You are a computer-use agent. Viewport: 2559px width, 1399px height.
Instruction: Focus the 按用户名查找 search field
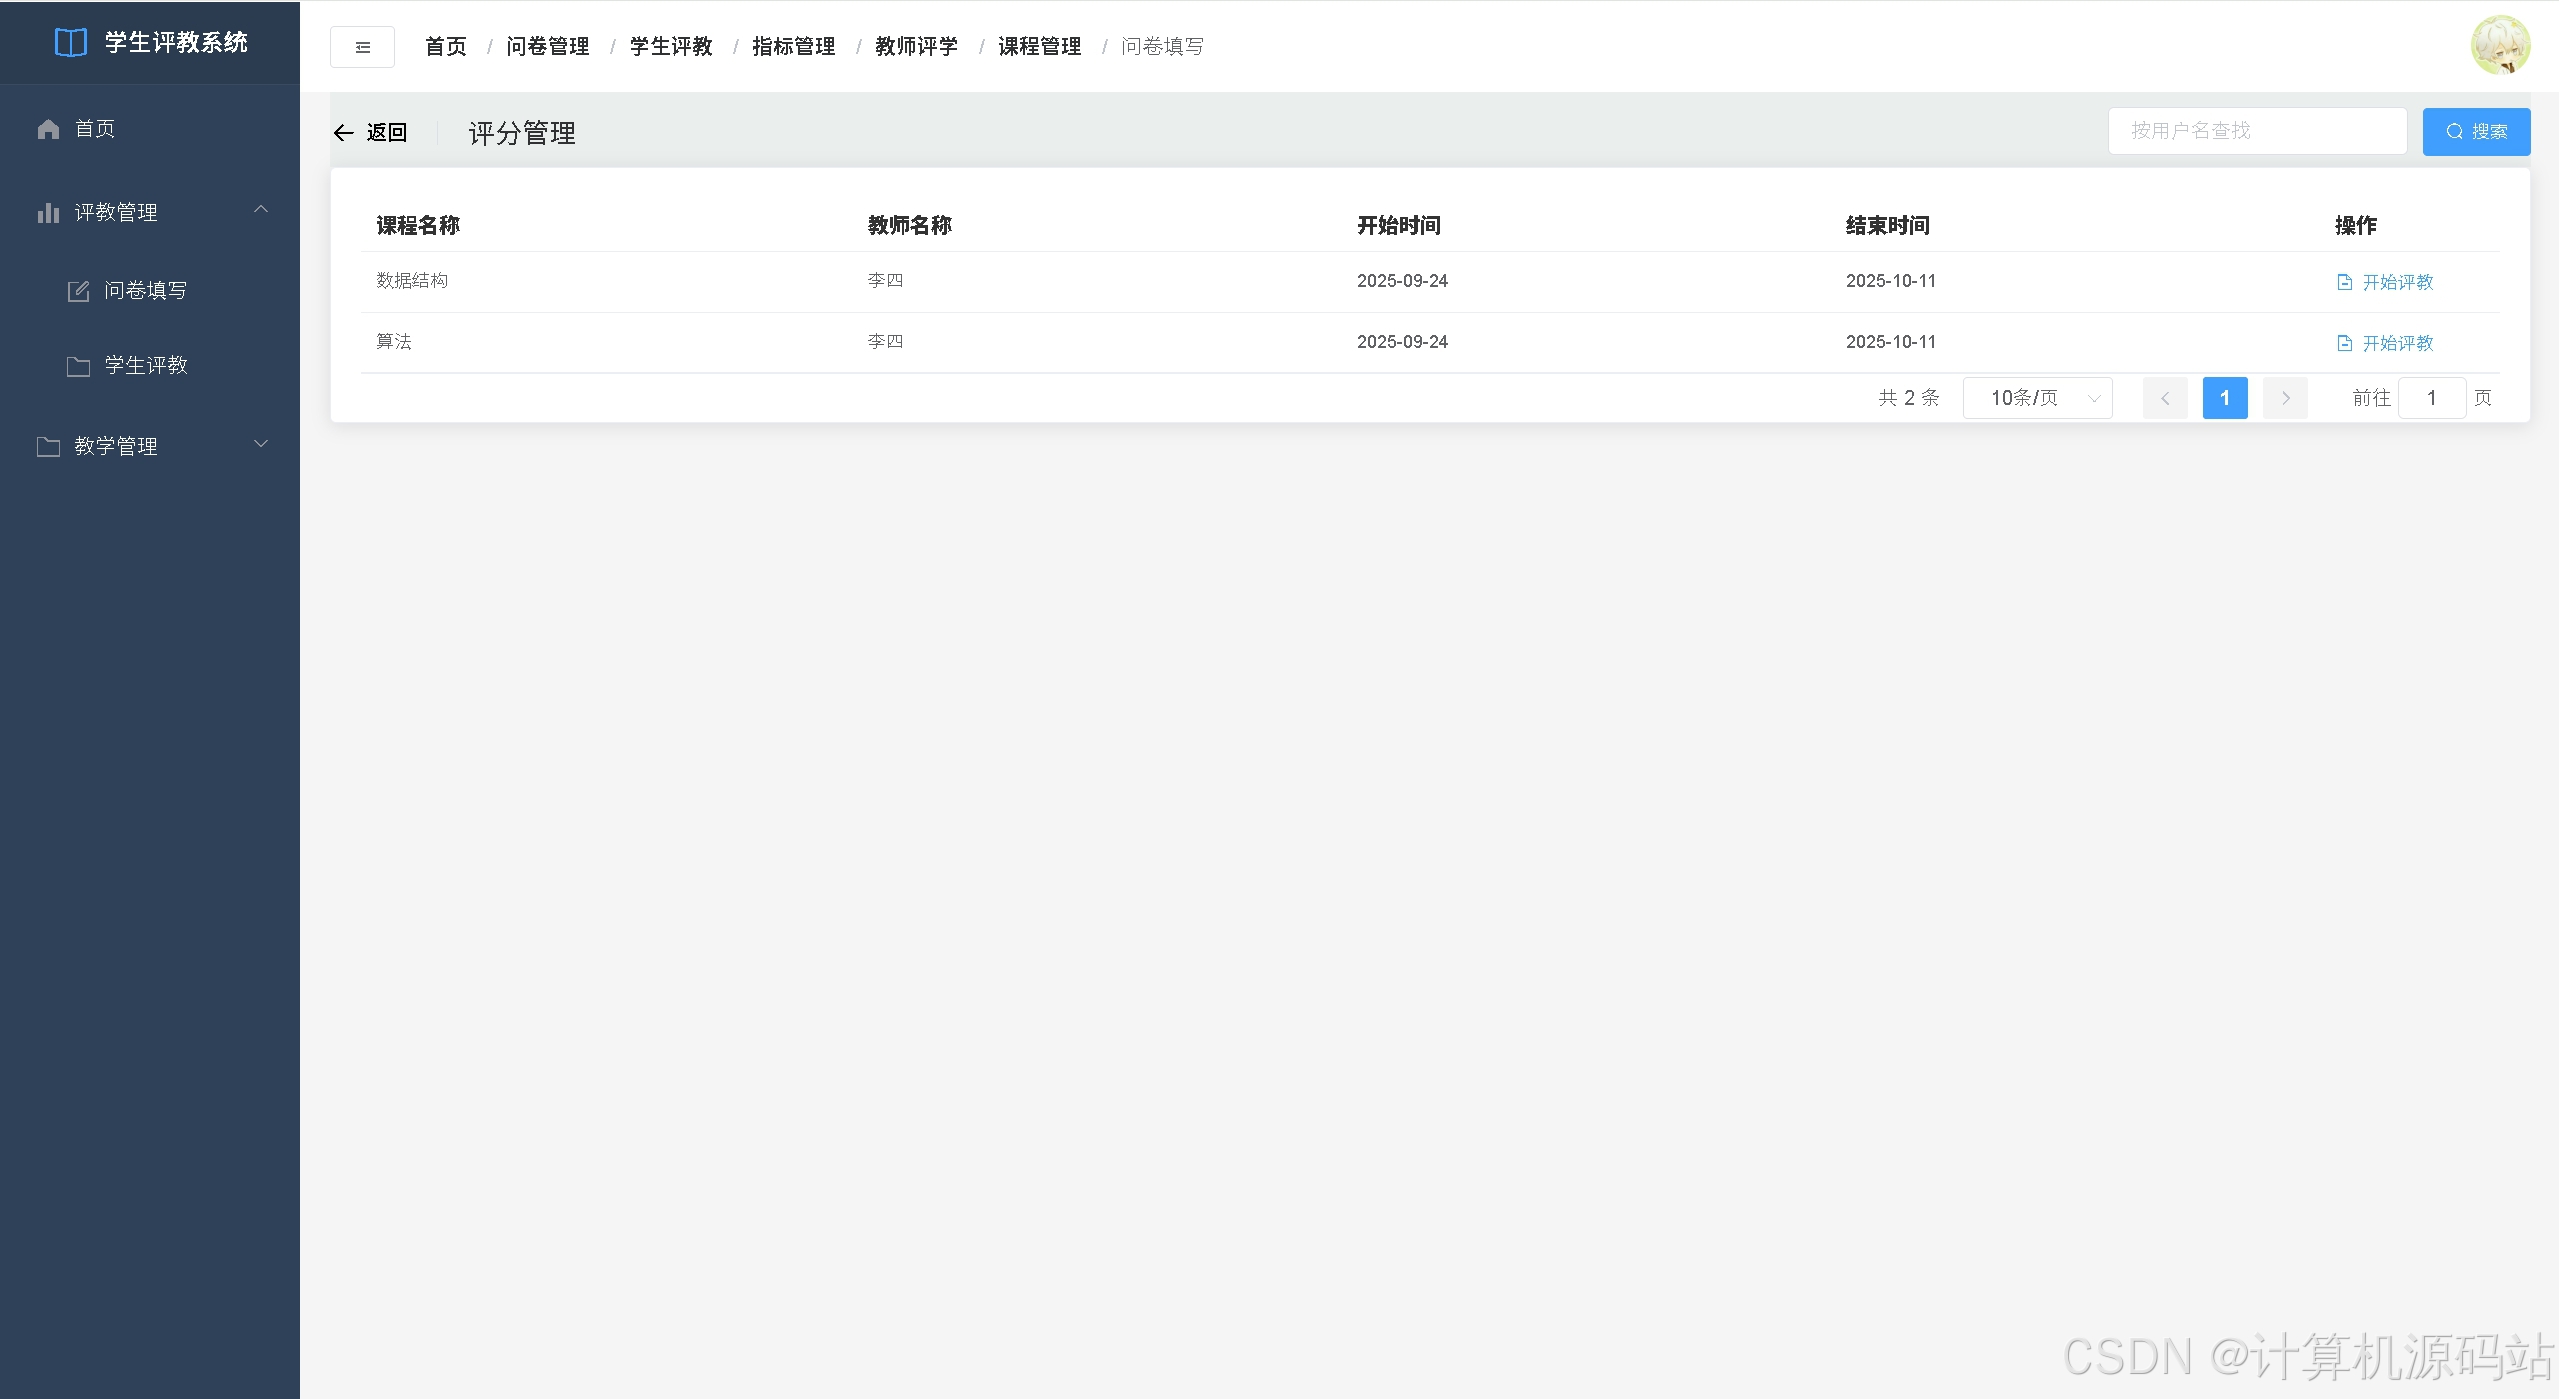pos(2257,131)
